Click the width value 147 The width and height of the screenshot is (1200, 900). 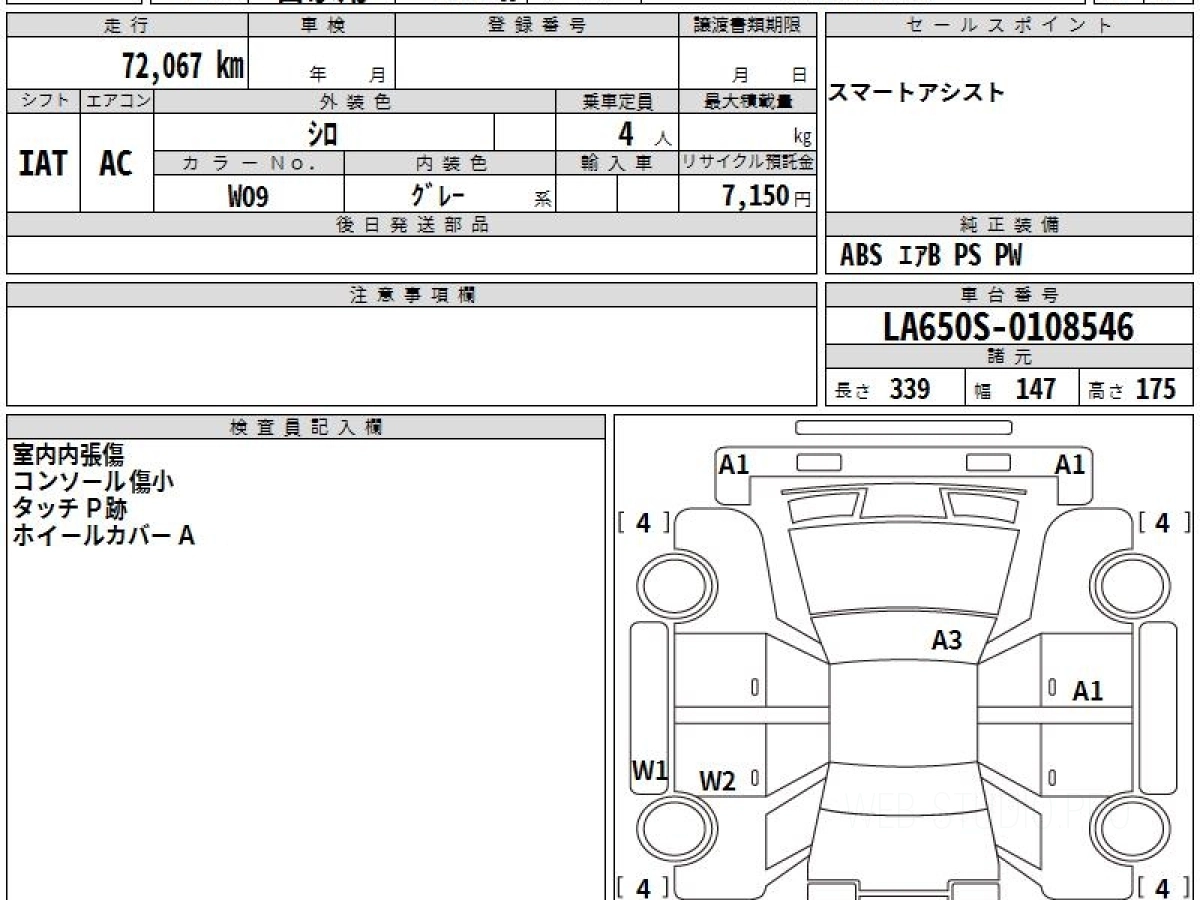[x=1036, y=389]
